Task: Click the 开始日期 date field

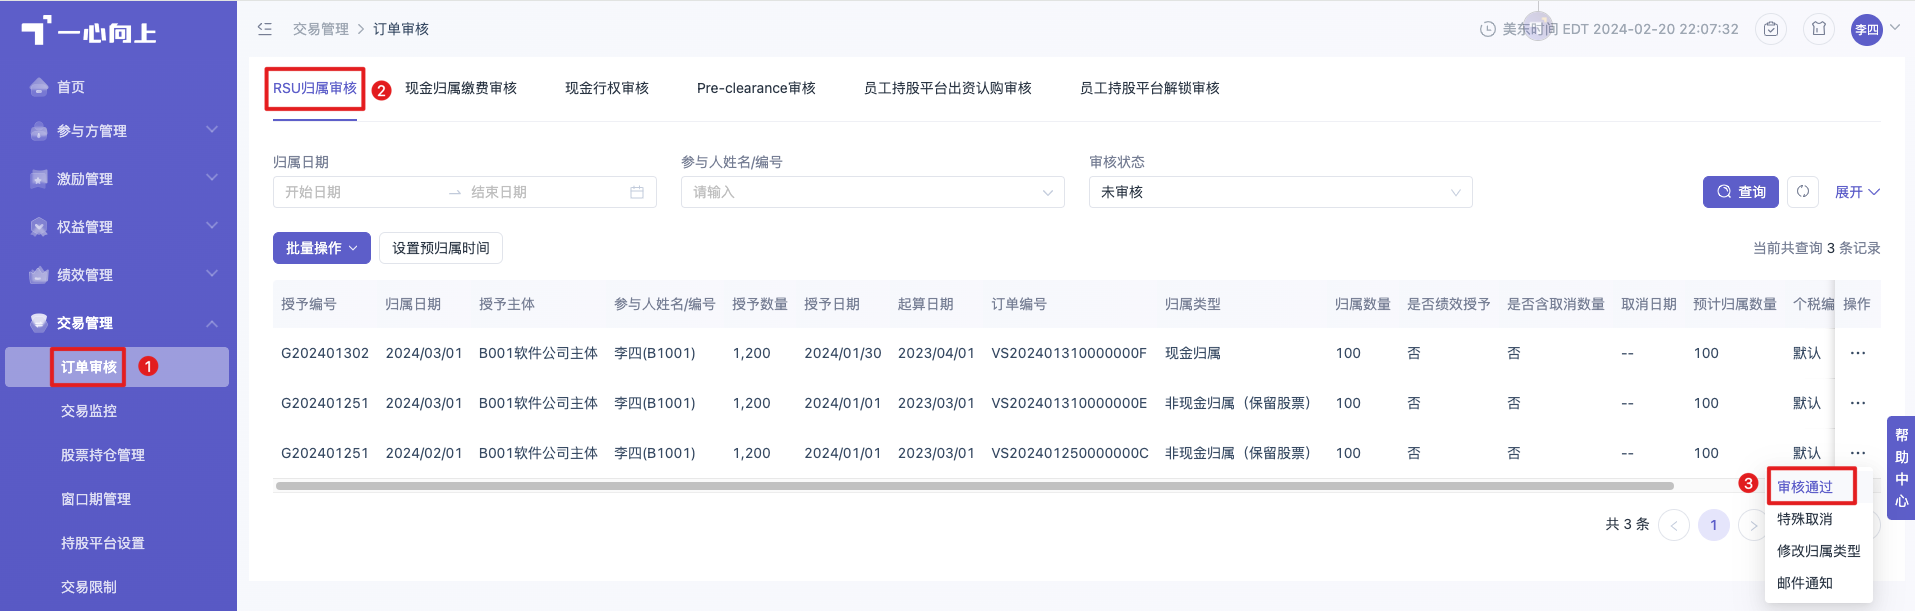Action: coord(360,192)
